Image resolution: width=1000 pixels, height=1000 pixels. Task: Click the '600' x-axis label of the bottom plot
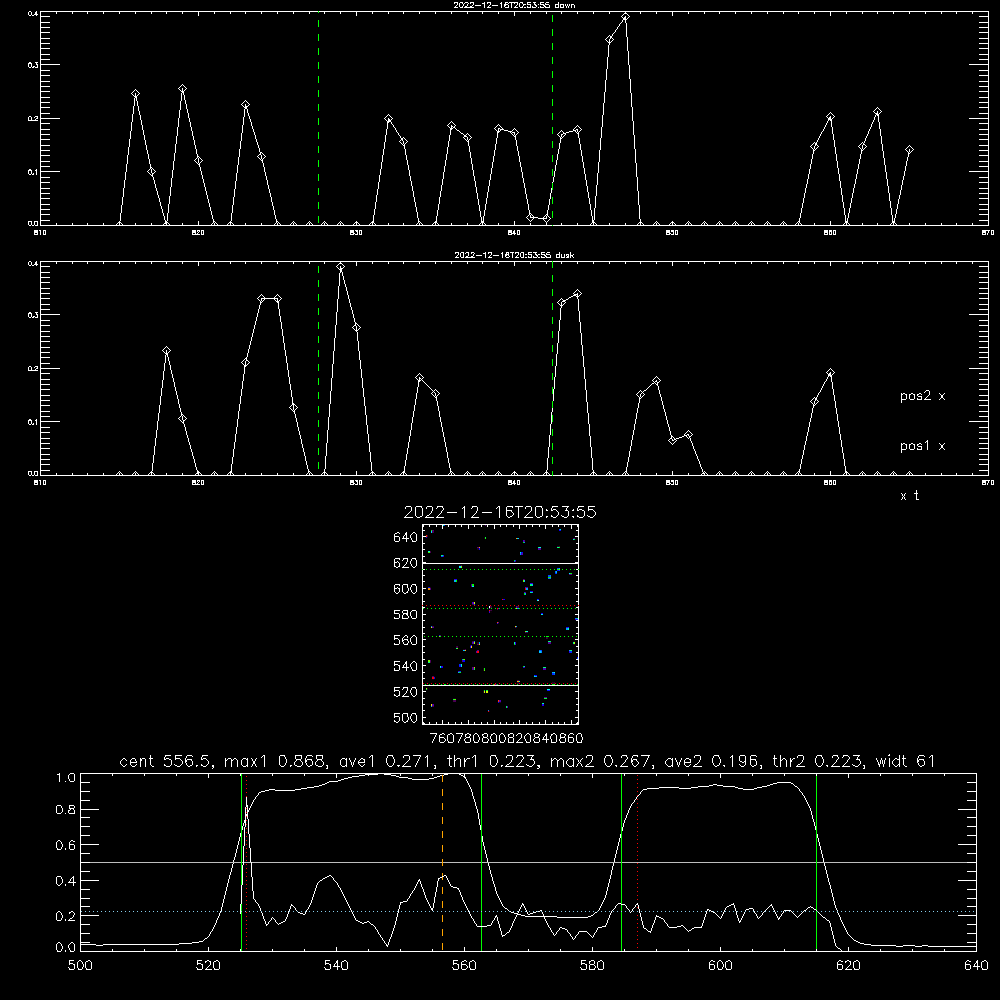[x=721, y=966]
